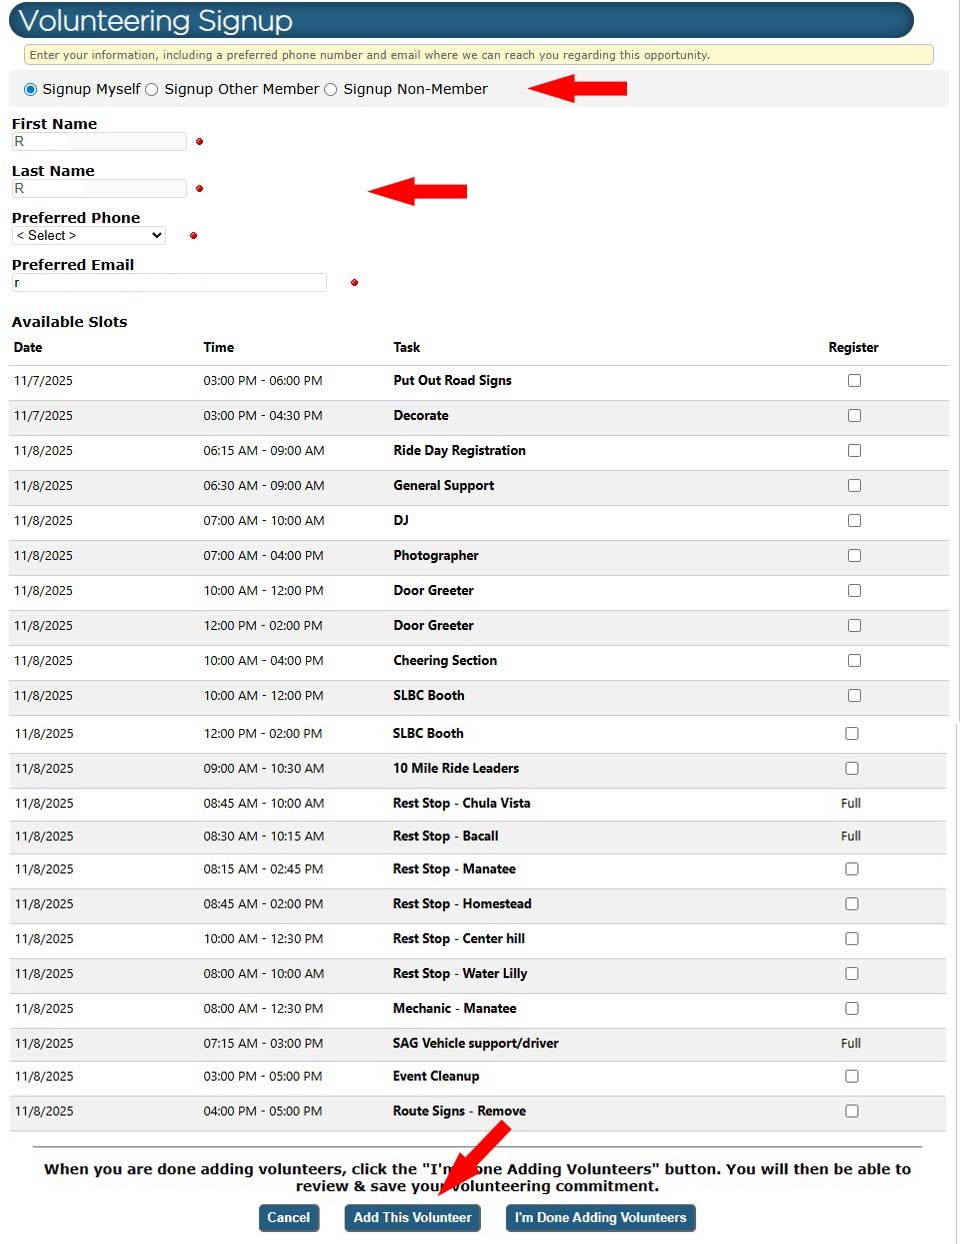Select the Cheering Section checkbox
The image size is (960, 1244).
(x=854, y=661)
